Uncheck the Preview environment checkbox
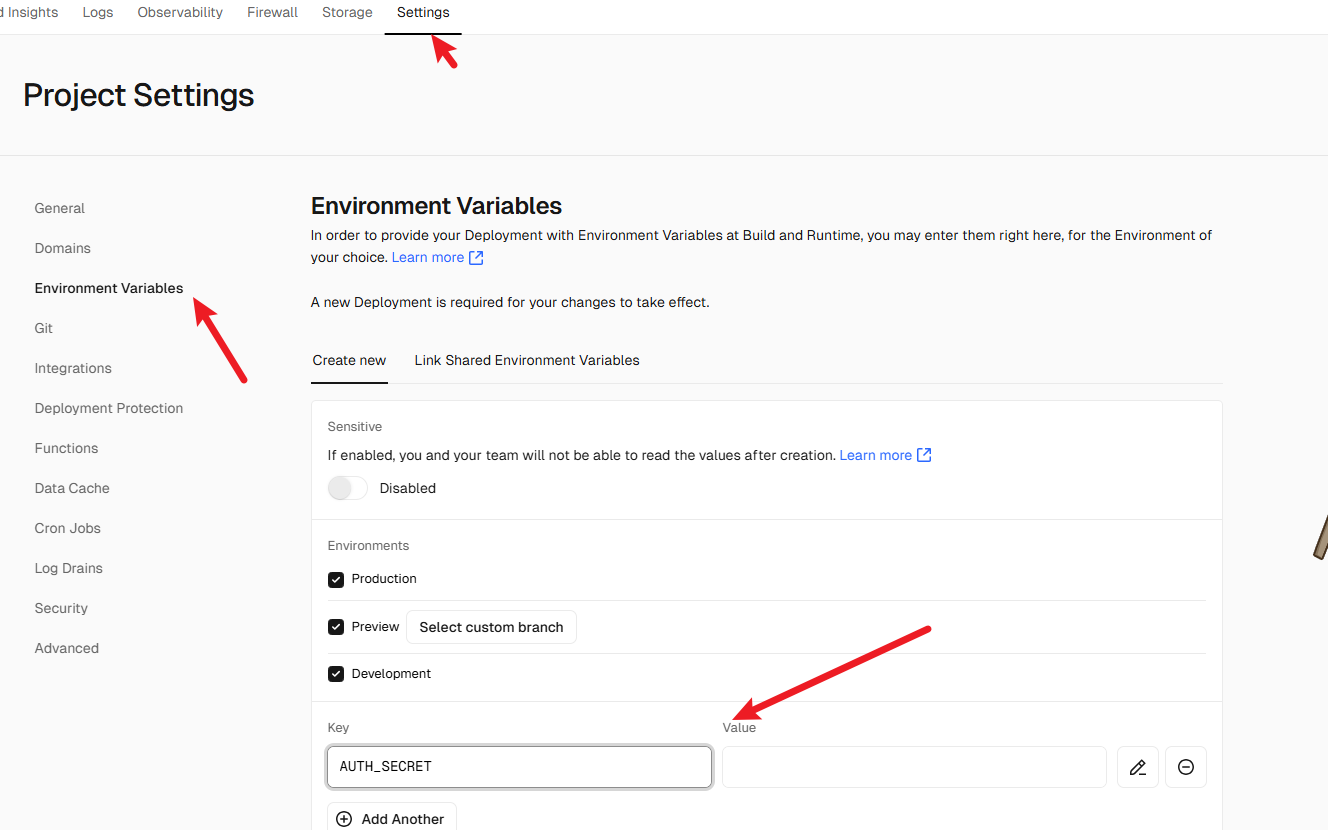Viewport: 1328px width, 830px height. point(336,627)
